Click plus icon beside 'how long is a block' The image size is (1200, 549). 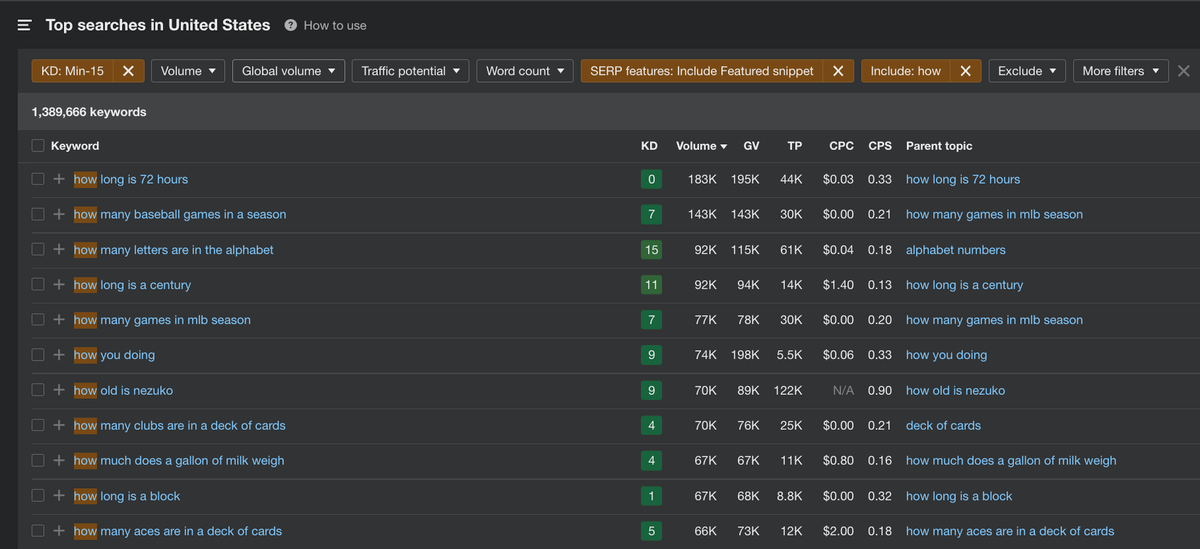[59, 496]
